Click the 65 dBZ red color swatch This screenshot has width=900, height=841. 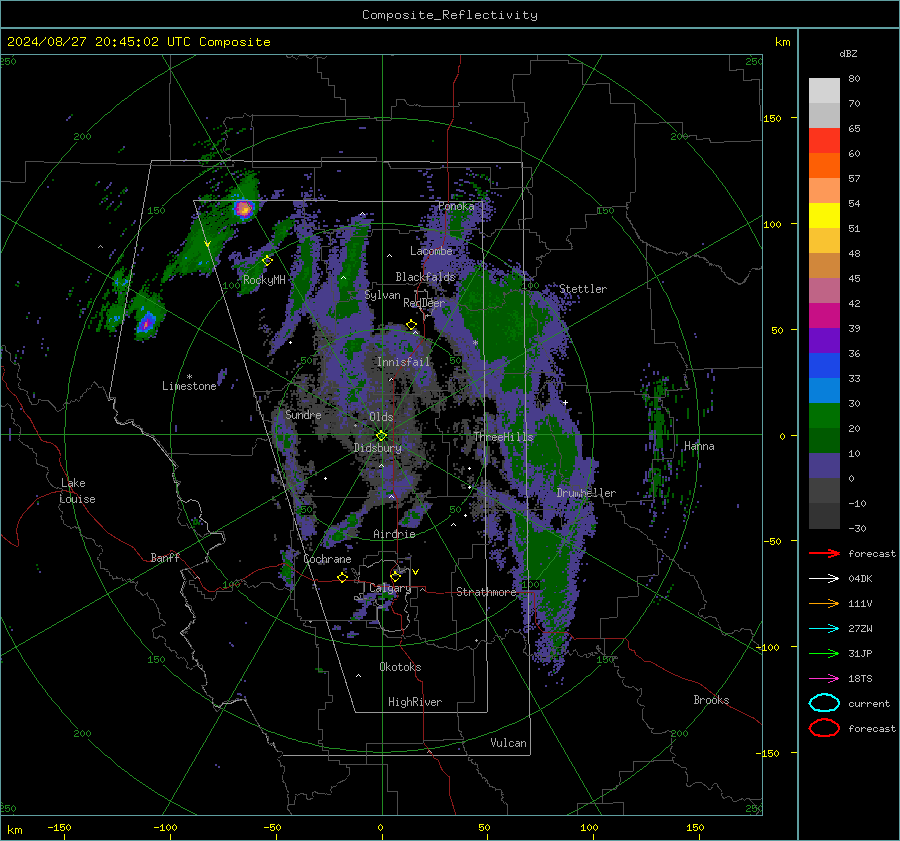point(824,141)
